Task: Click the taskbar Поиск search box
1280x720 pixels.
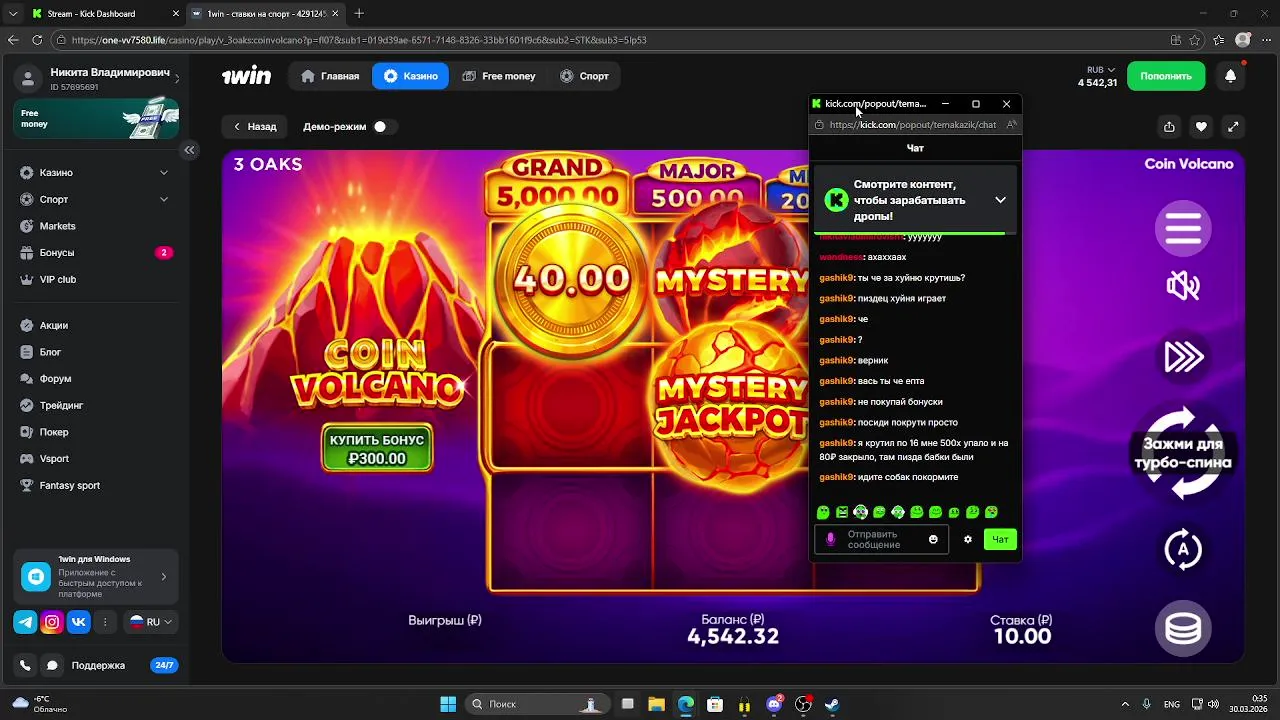Action: click(537, 704)
